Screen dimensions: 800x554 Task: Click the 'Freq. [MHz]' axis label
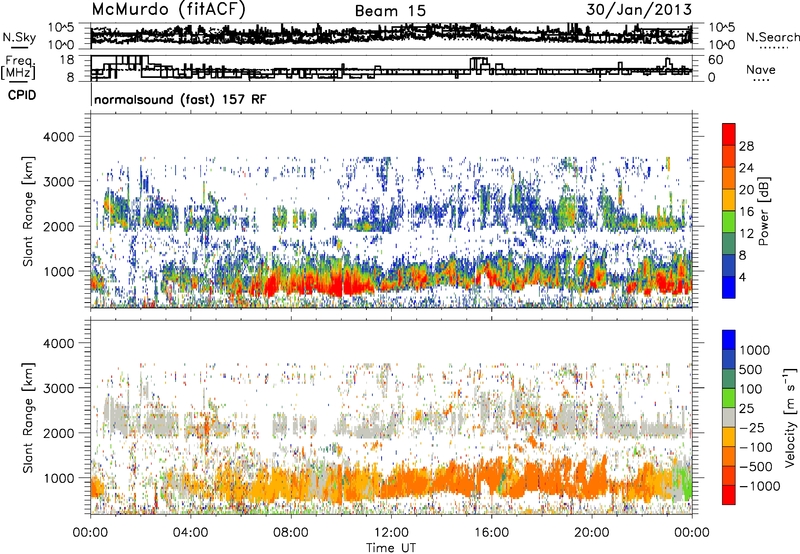tap(19, 67)
